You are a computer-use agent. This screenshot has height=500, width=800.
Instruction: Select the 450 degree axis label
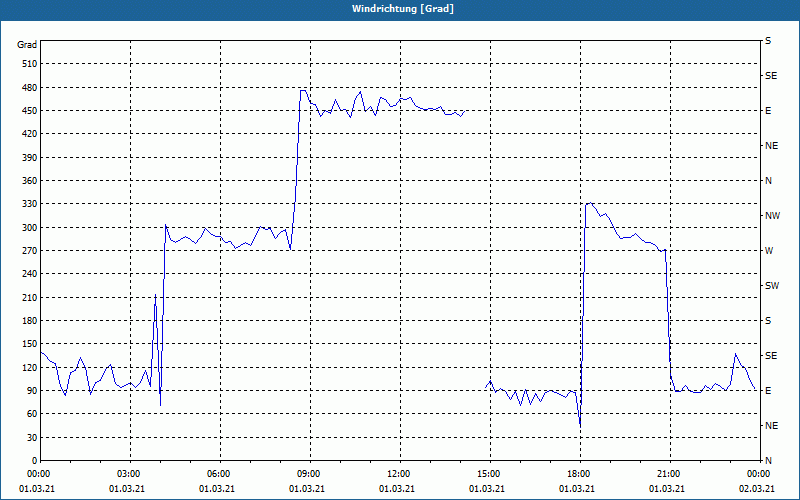[x=30, y=111]
